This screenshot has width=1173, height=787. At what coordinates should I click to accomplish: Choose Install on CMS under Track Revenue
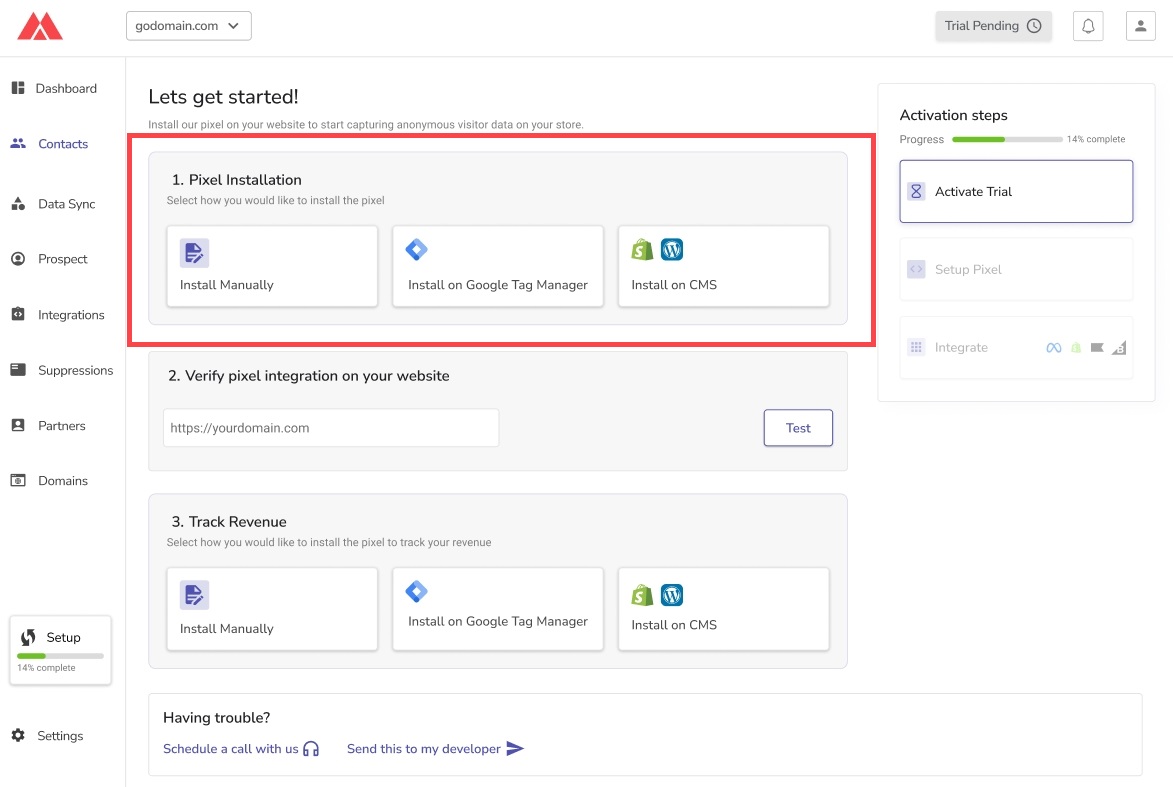click(723, 609)
